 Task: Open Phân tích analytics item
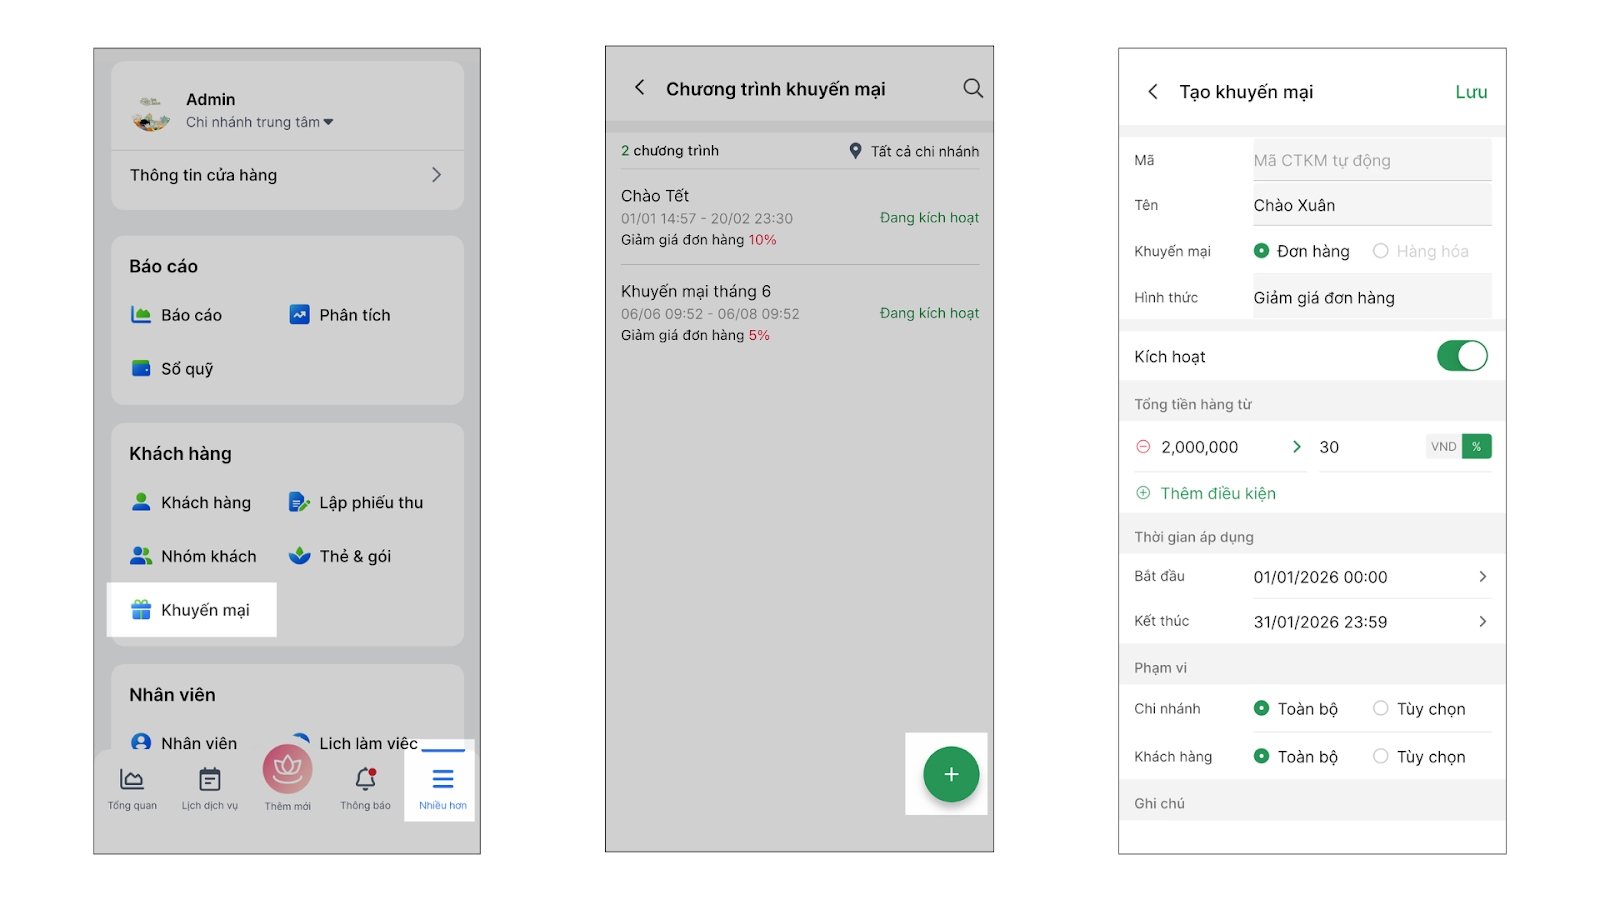(x=340, y=315)
